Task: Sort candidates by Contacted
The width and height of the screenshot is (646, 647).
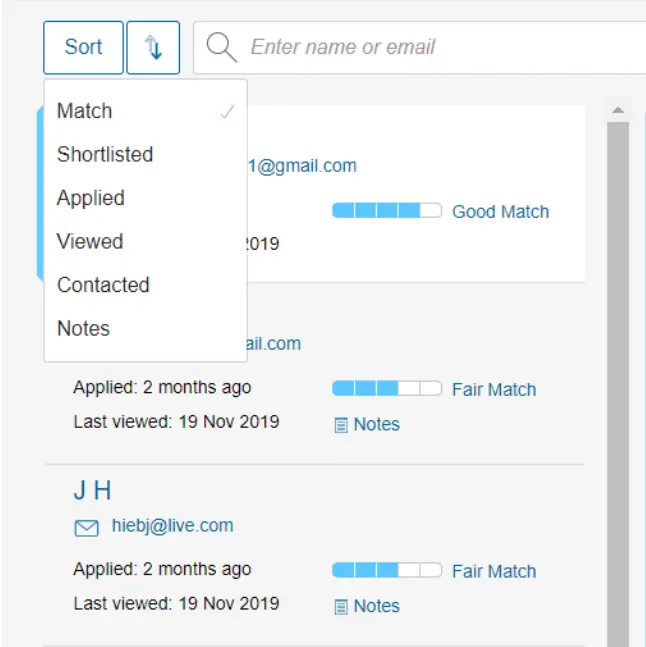Action: click(146, 285)
